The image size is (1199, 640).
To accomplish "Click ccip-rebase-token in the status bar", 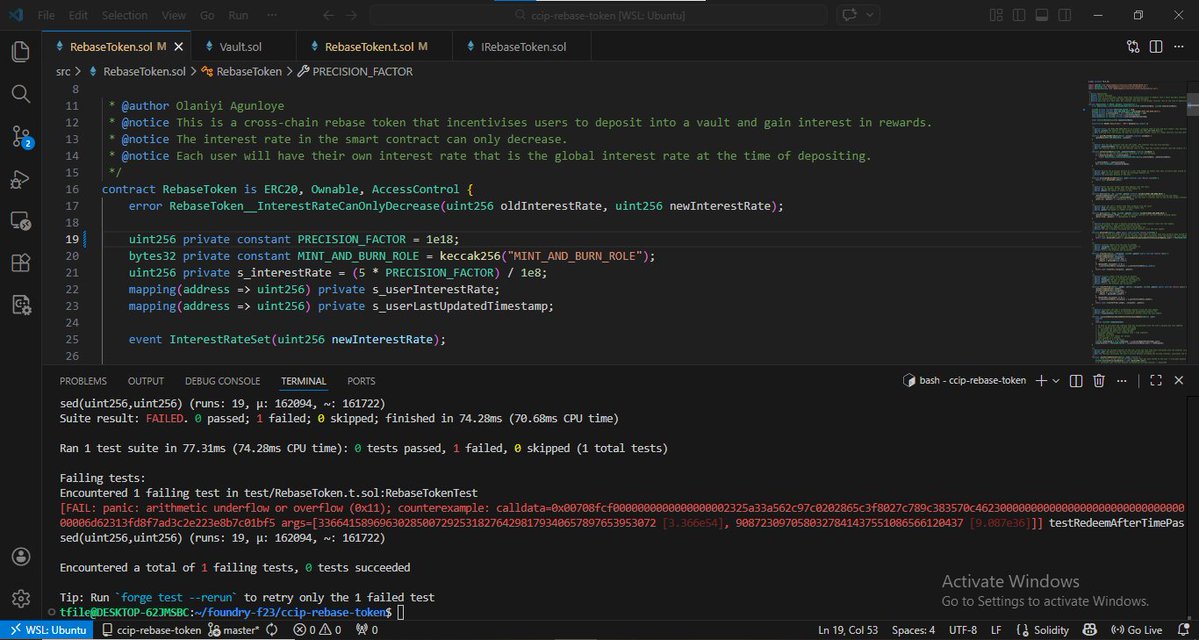I will [152, 631].
